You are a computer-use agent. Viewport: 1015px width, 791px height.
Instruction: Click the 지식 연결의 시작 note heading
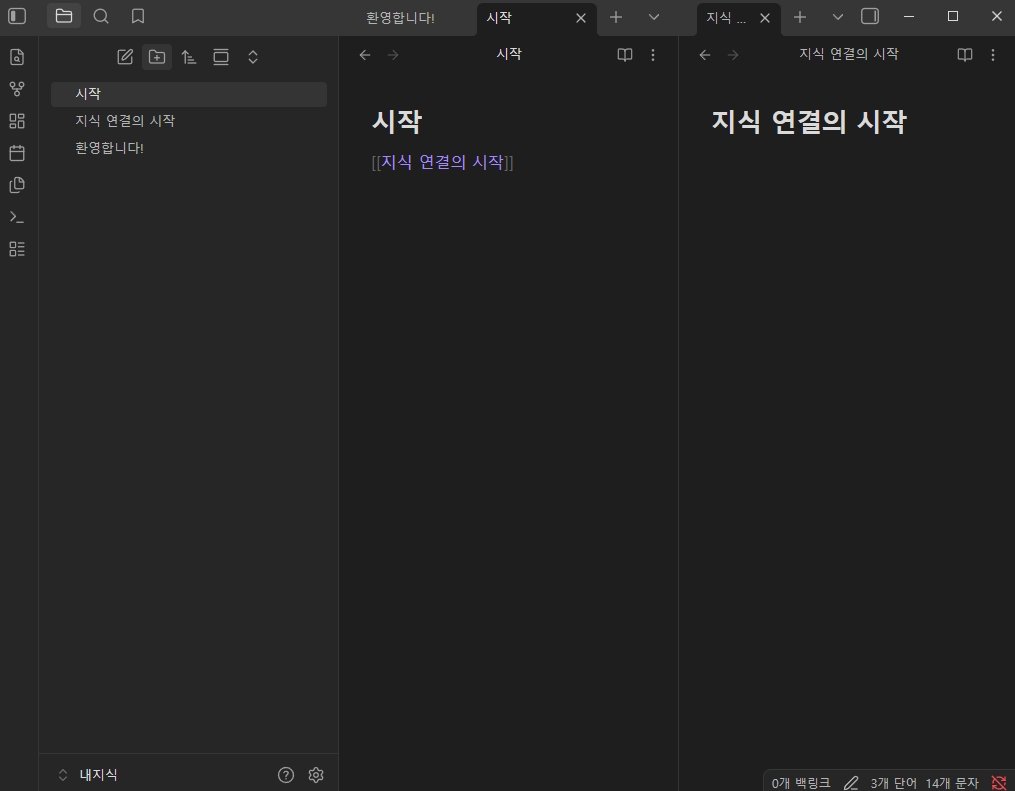(x=809, y=122)
